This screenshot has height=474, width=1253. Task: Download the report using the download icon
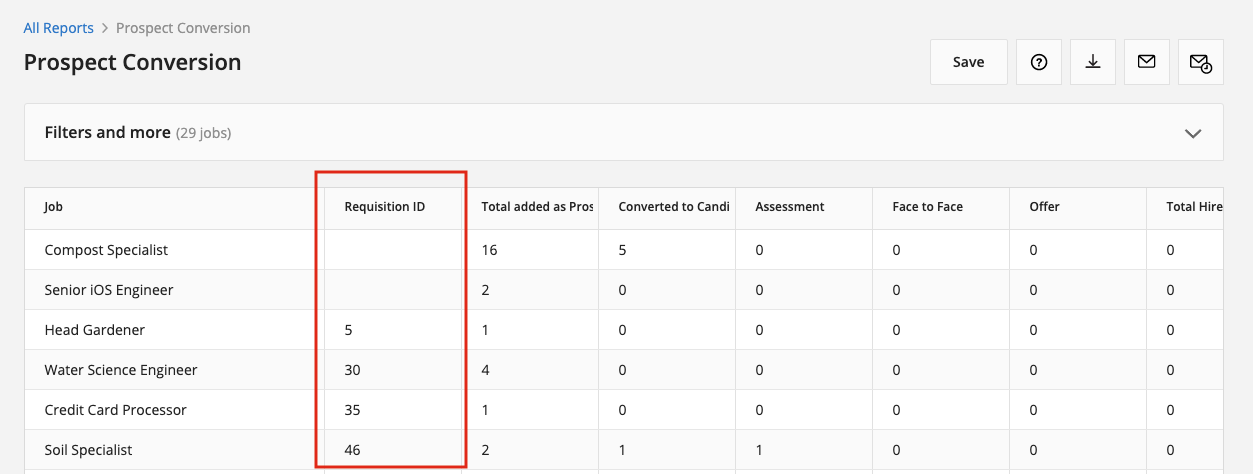(x=1093, y=62)
